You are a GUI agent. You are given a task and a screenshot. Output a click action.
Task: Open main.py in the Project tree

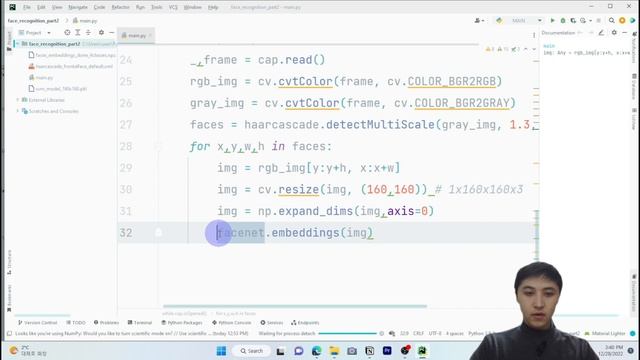click(41, 78)
